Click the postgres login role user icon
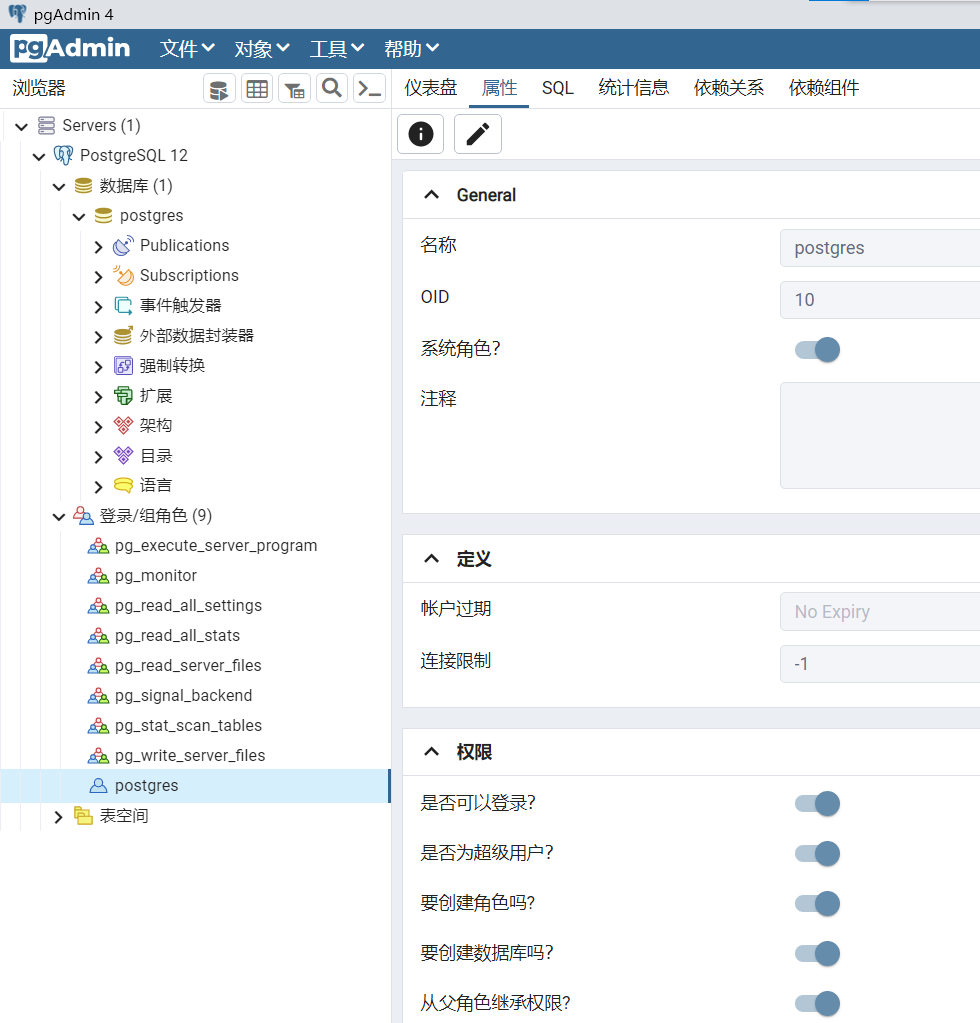Viewport: 980px width, 1023px height. (x=99, y=786)
